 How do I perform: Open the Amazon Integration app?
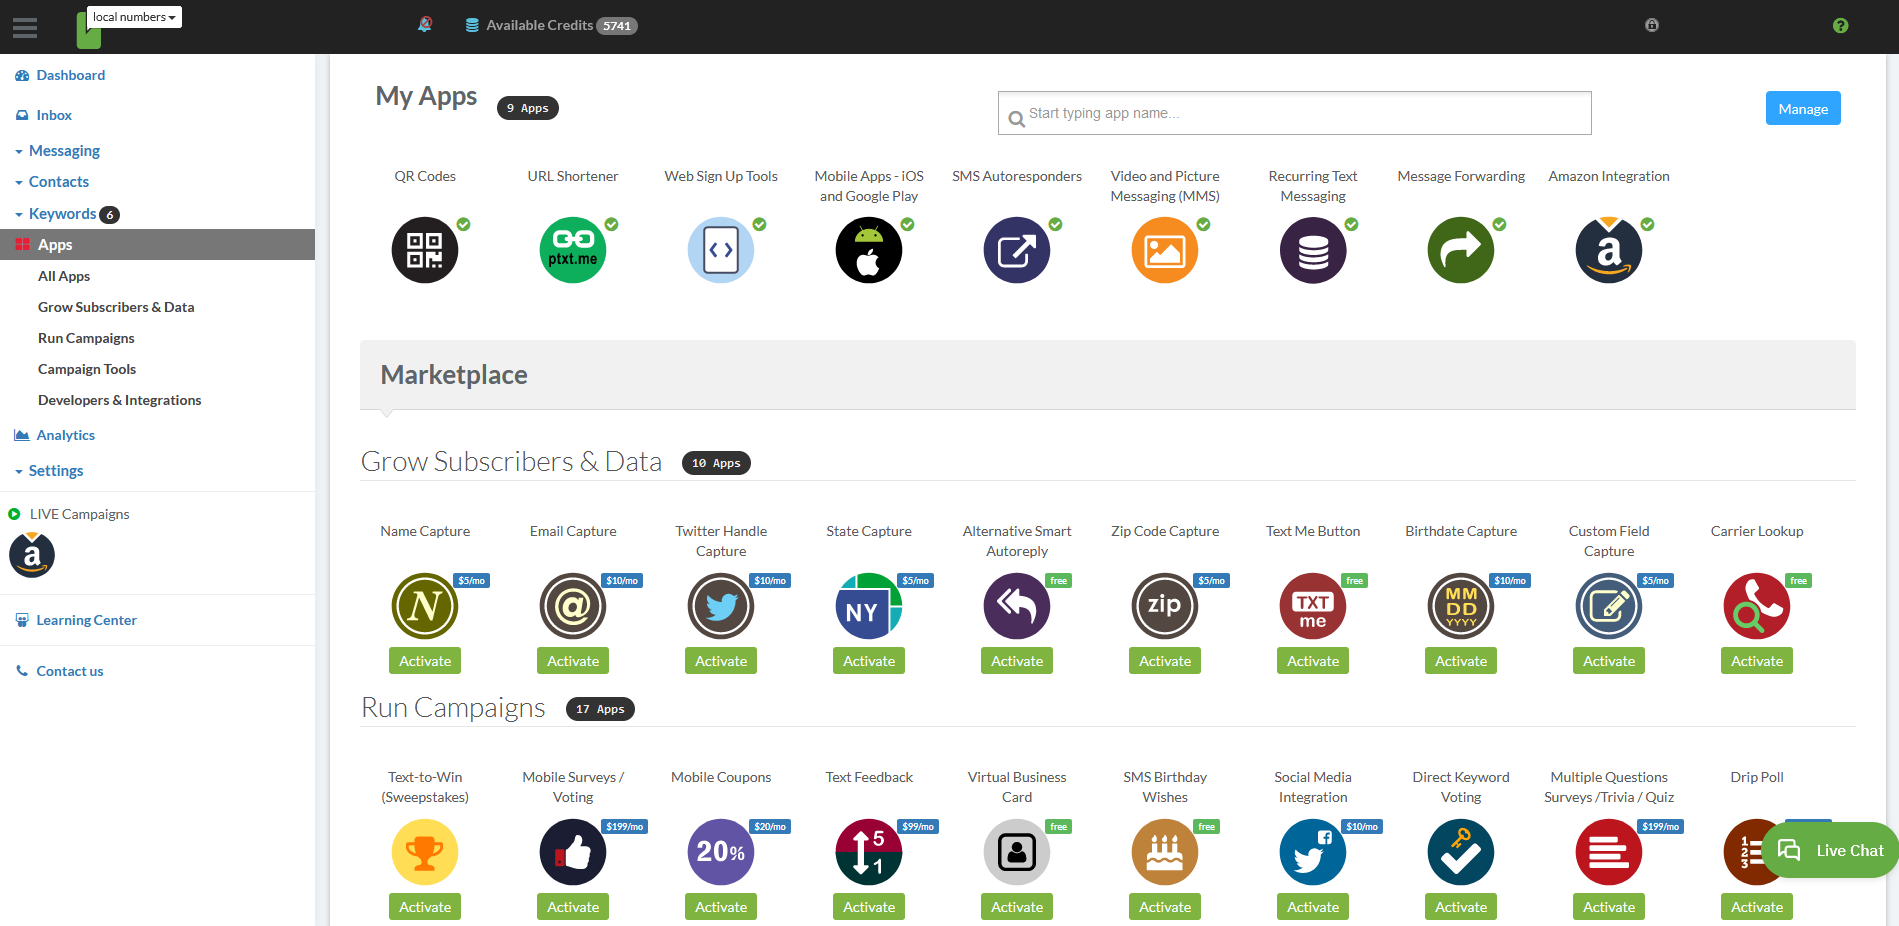tap(1608, 250)
